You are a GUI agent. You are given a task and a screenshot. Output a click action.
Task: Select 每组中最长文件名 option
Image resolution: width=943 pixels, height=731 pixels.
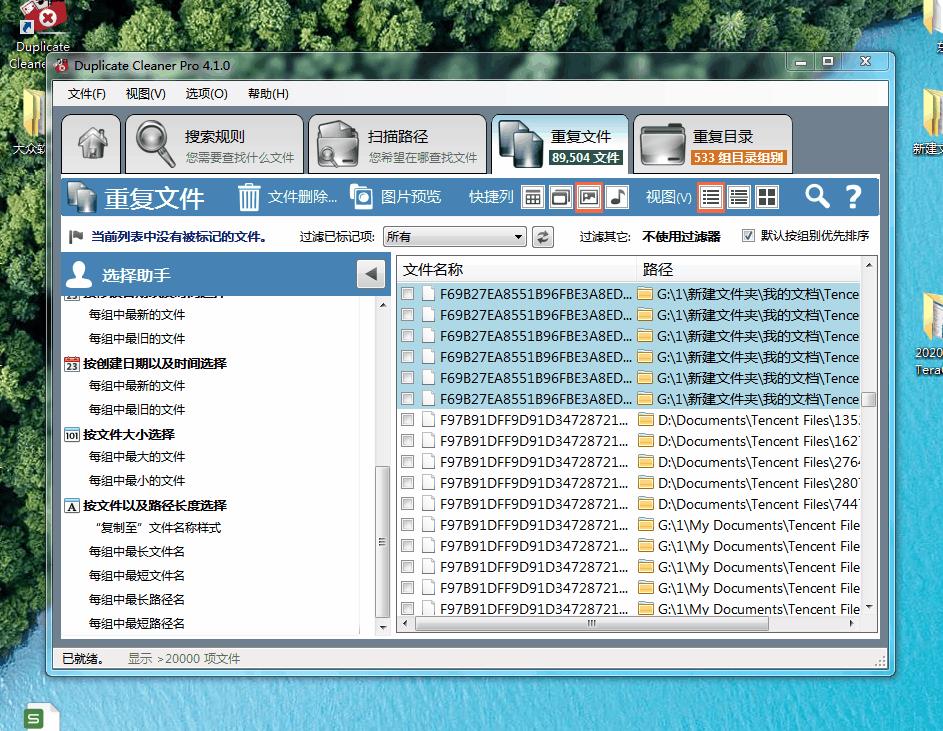(x=137, y=552)
